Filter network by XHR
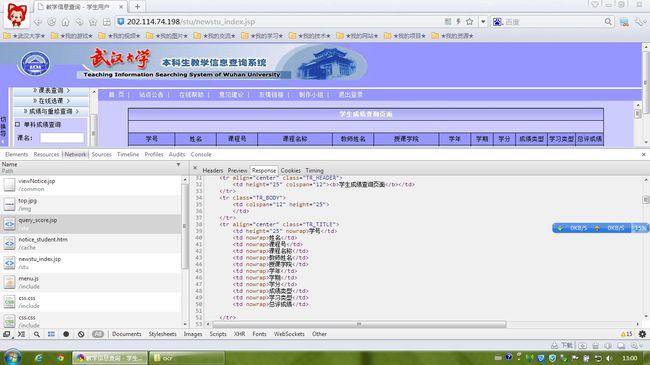 click(239, 334)
